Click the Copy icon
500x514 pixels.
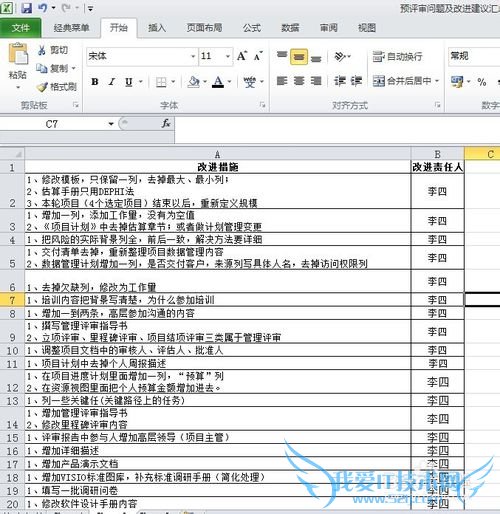(42, 69)
